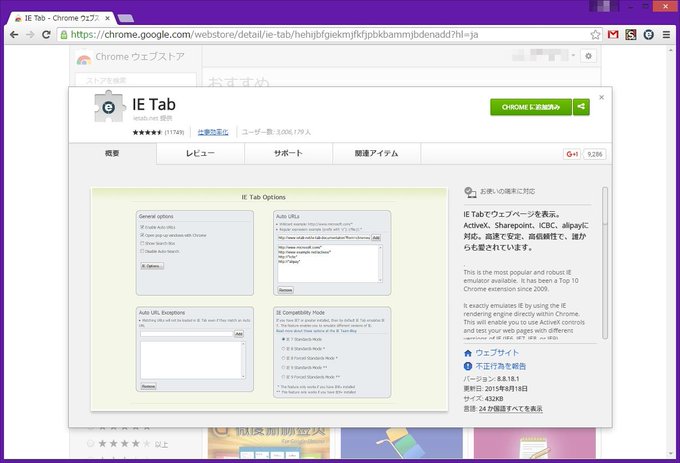
Task: Open the Gmail extension icon
Action: coord(613,35)
